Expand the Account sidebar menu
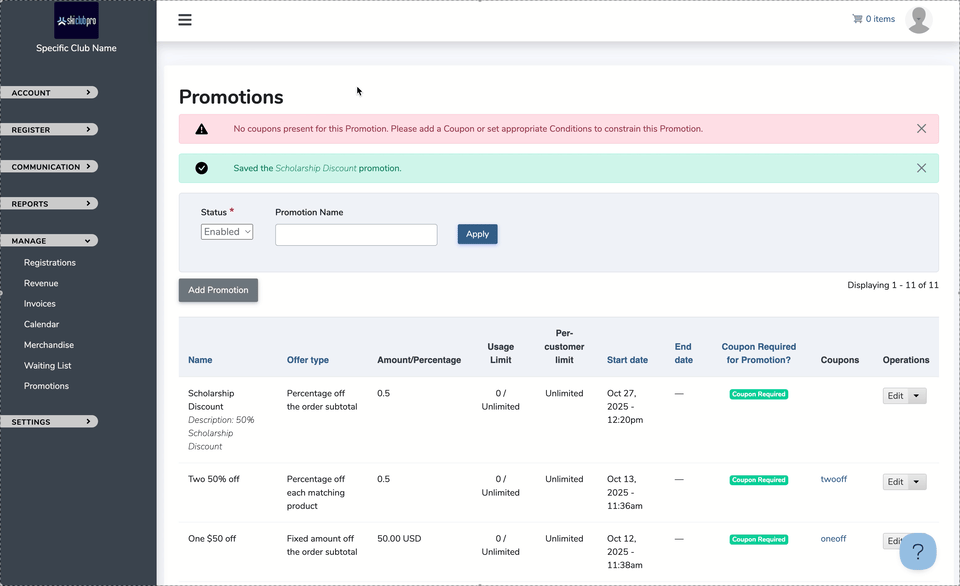960x586 pixels. (49, 93)
